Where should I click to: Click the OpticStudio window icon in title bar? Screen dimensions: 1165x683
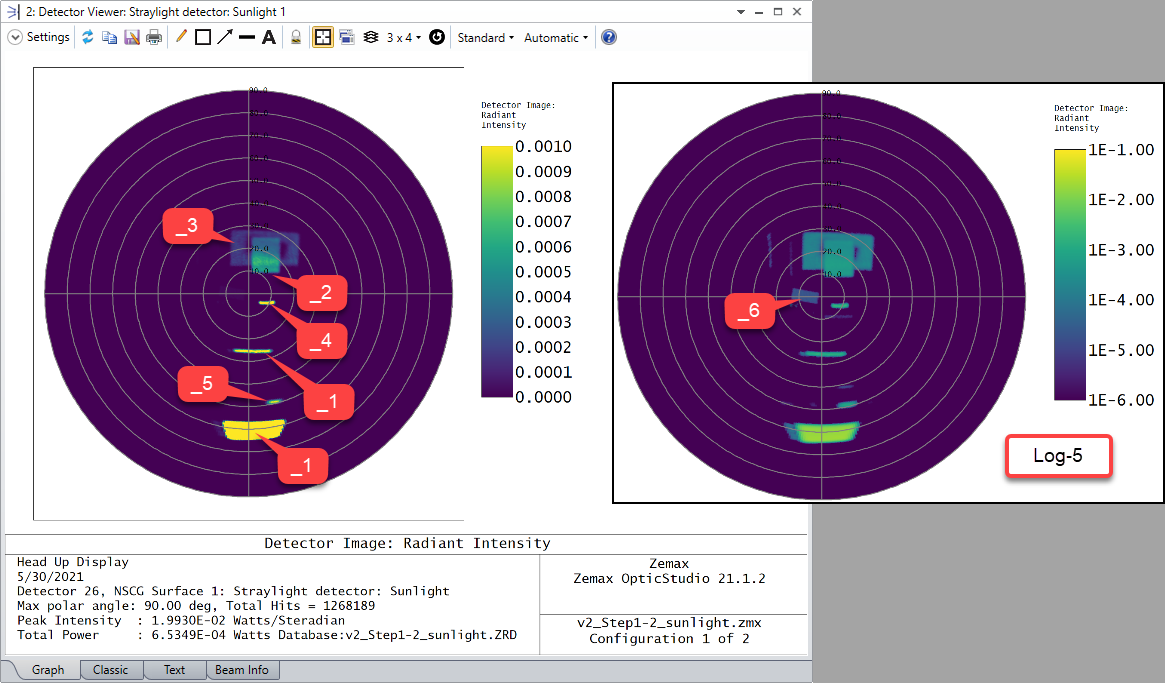12,12
